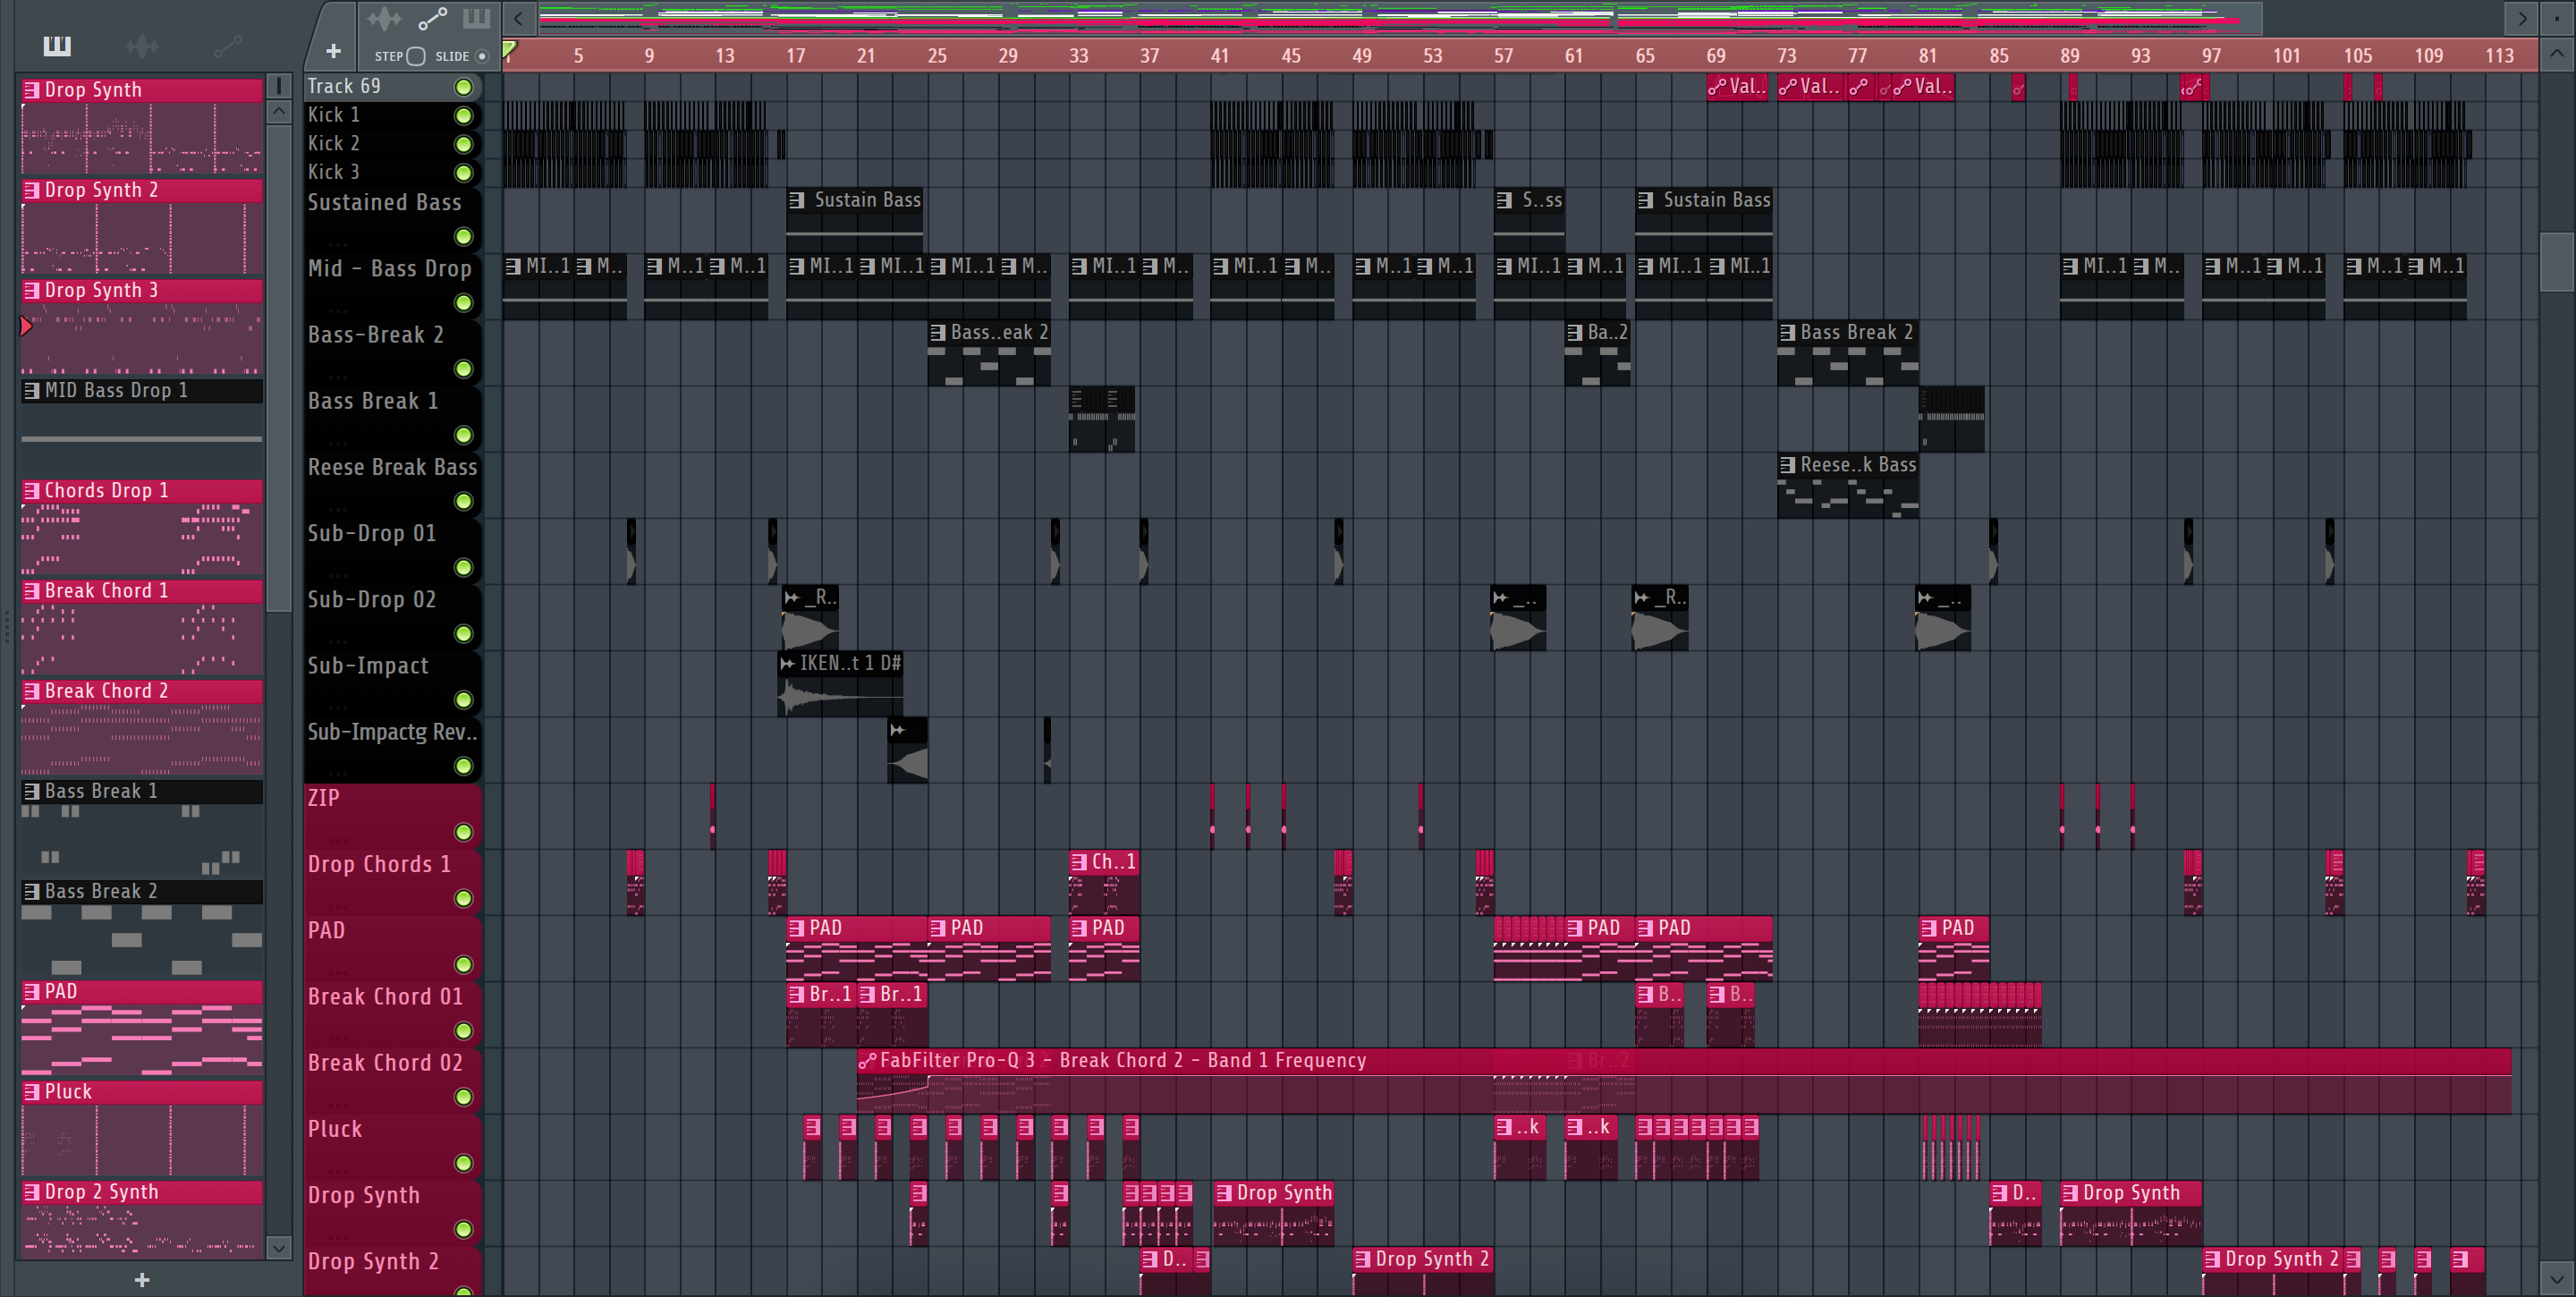Click picker panel scroll up arrow

tap(279, 111)
